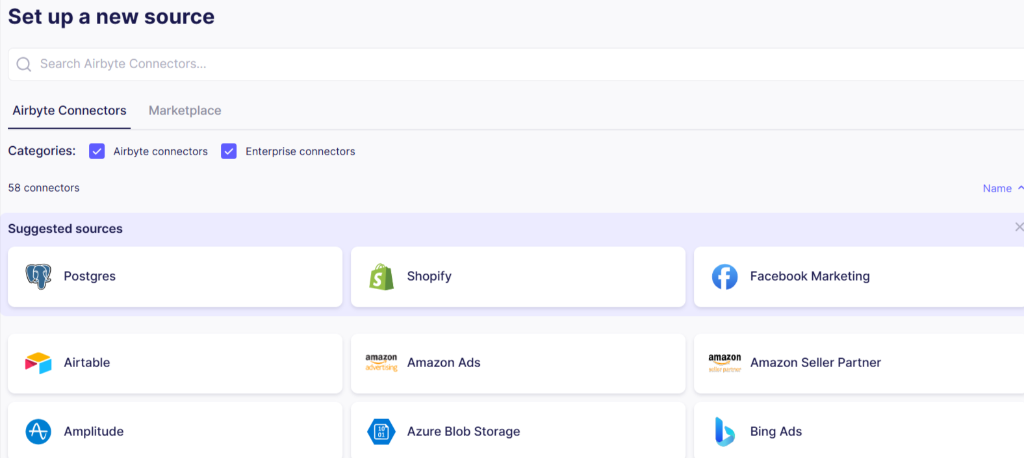
Task: Select the Amplitude connector label
Action: pyautogui.click(x=93, y=432)
